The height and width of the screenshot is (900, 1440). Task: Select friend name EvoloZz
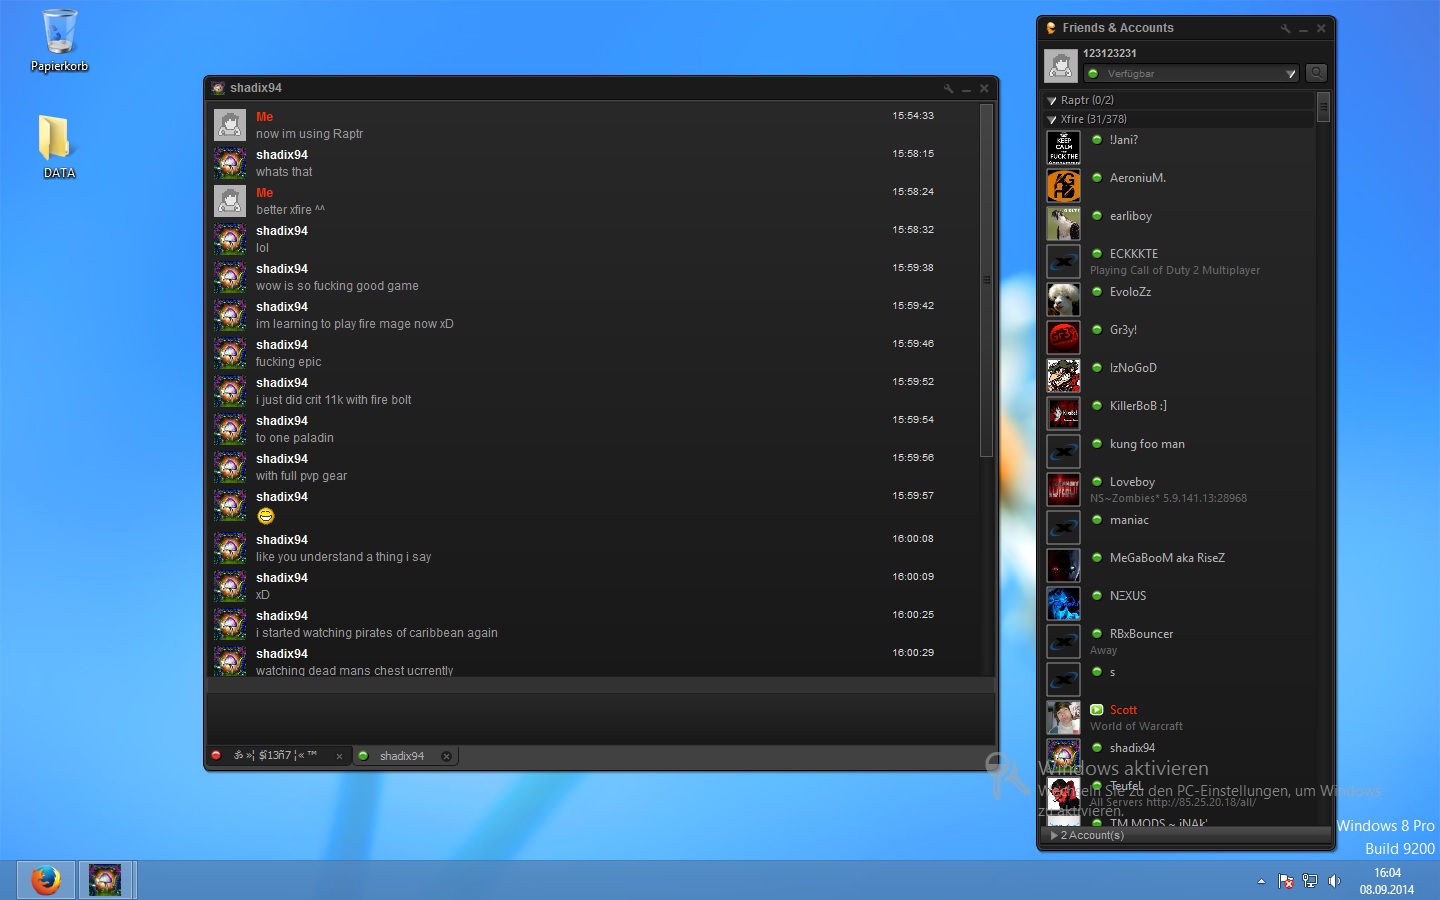[1130, 292]
